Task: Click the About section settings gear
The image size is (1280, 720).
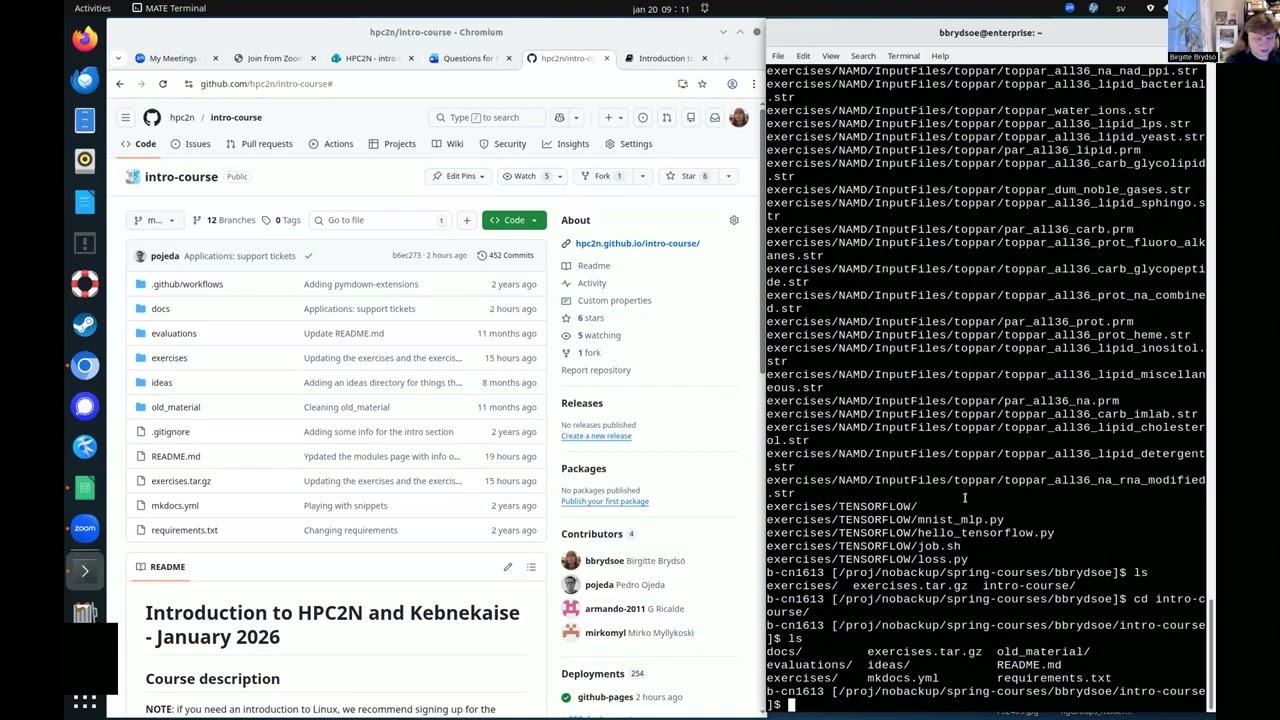Action: point(734,220)
